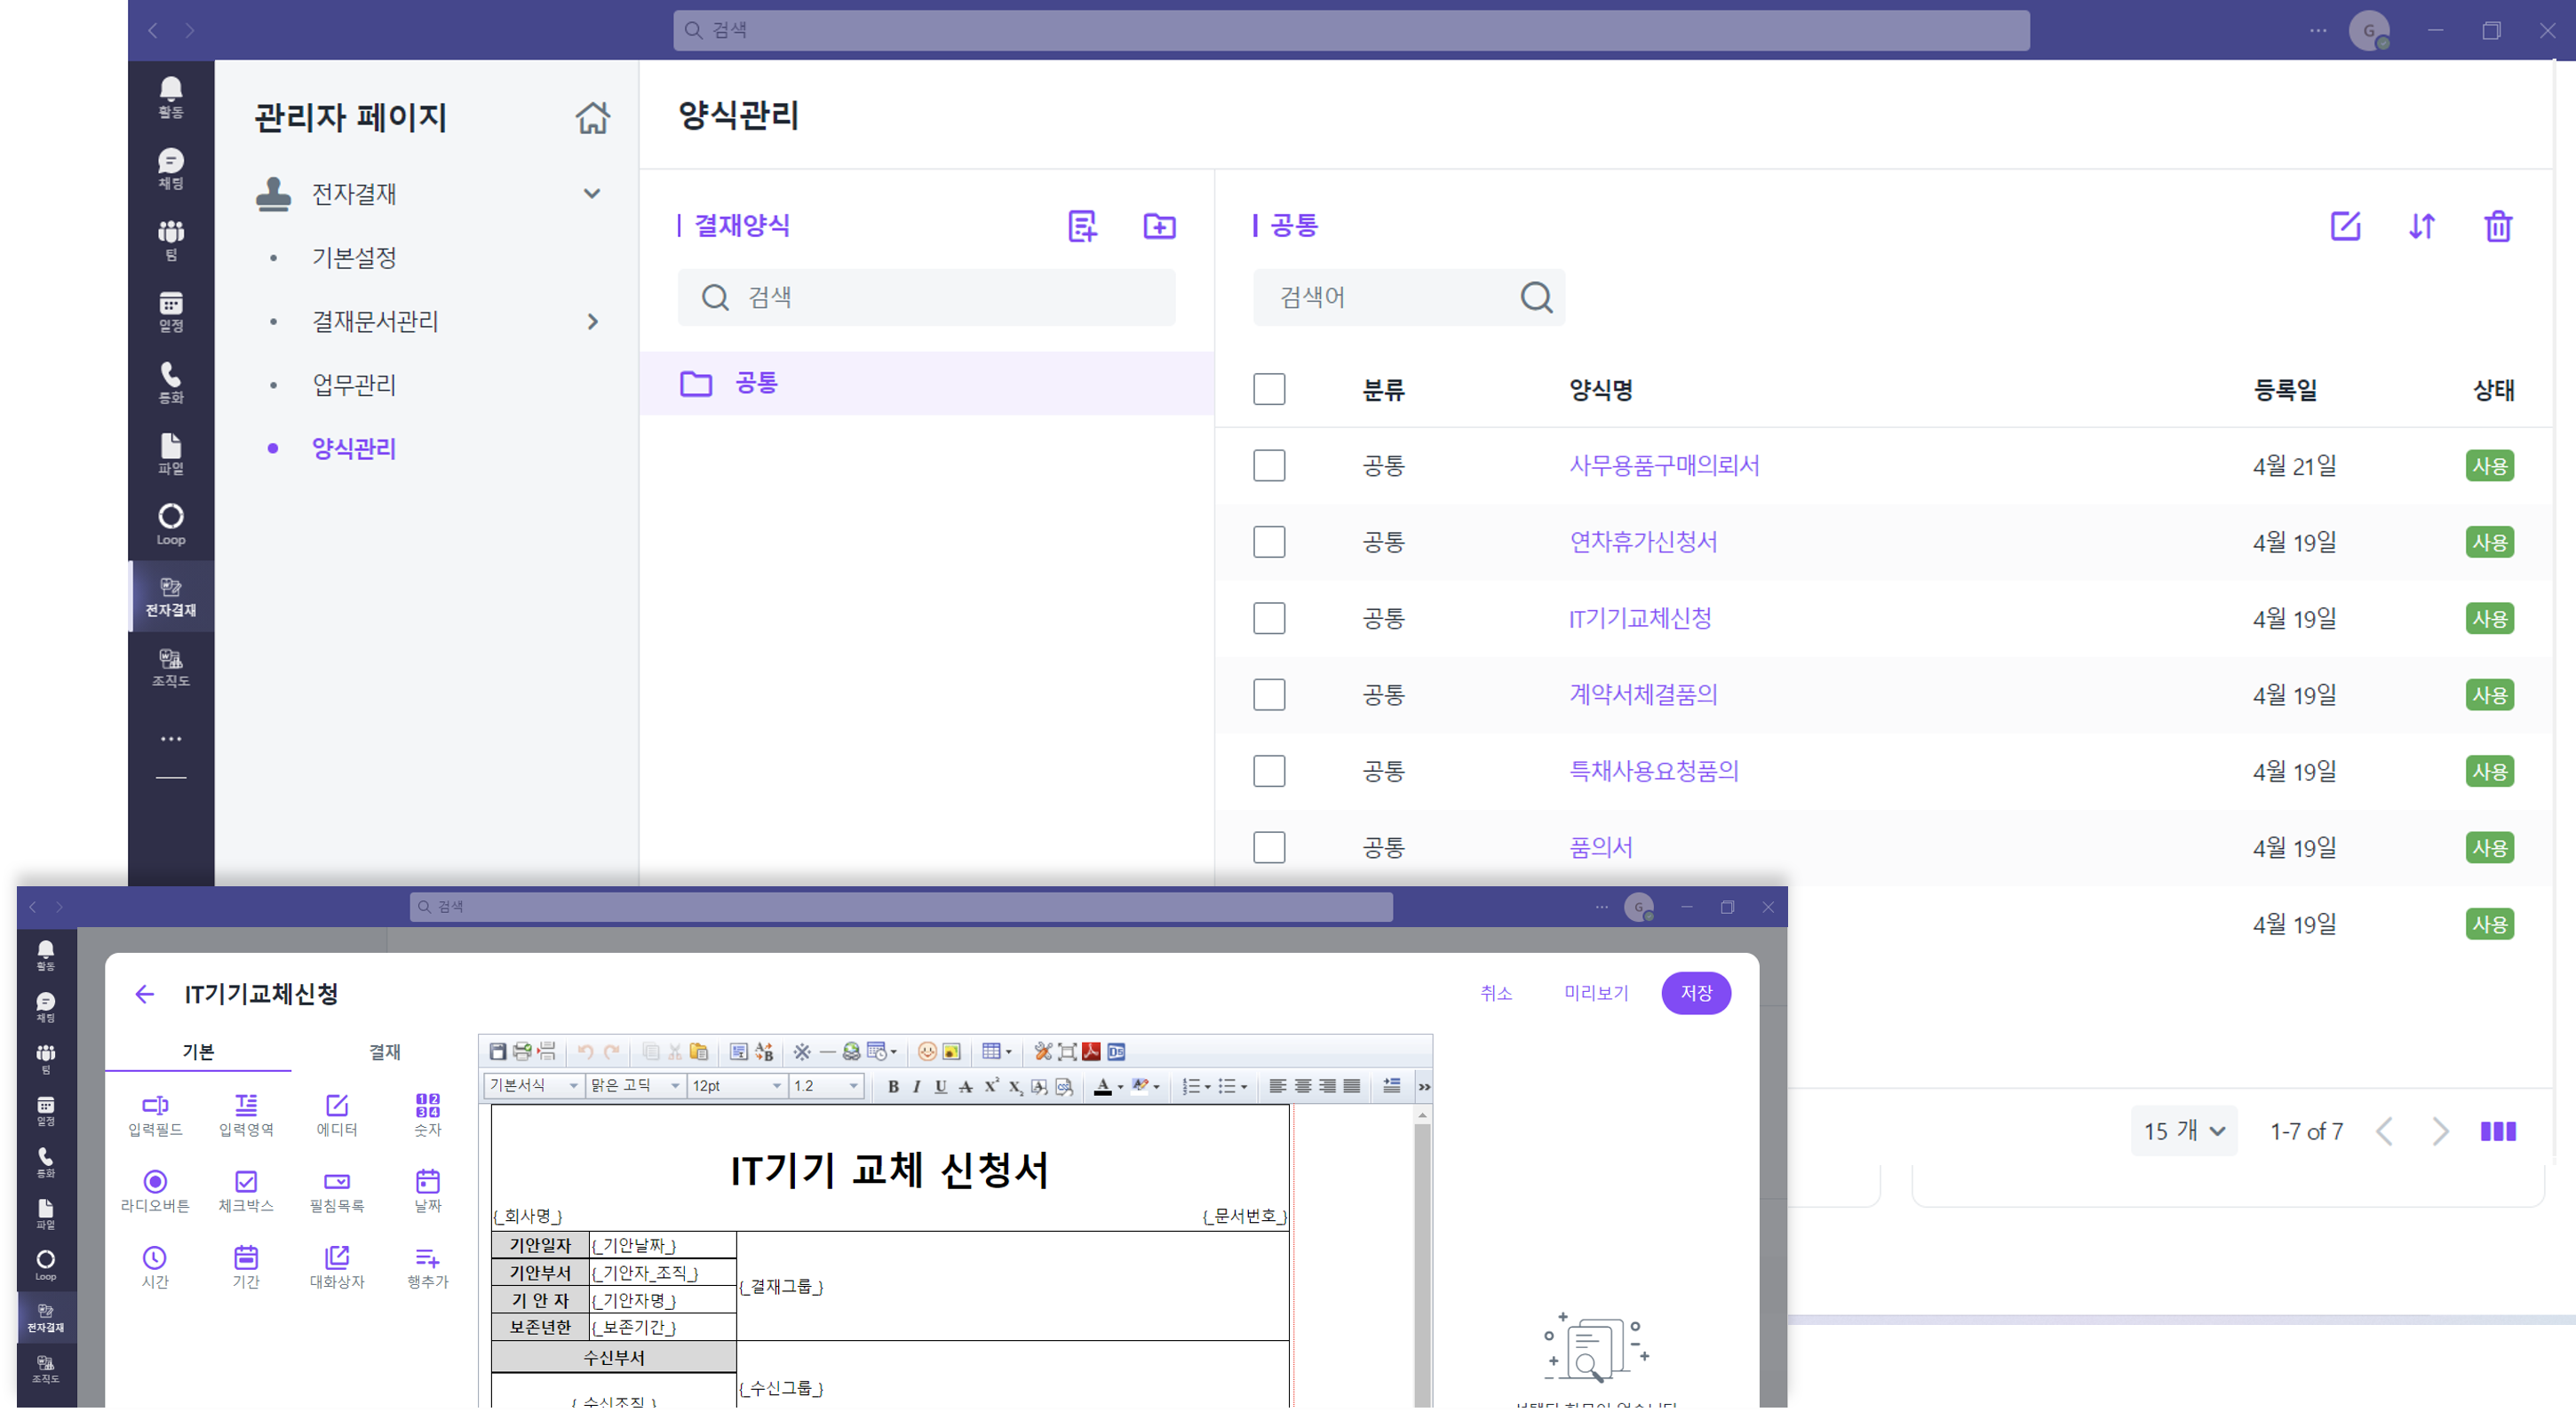The width and height of the screenshot is (2576, 1412).
Task: Click the edit icon in 공통 header
Action: pos(2345,226)
